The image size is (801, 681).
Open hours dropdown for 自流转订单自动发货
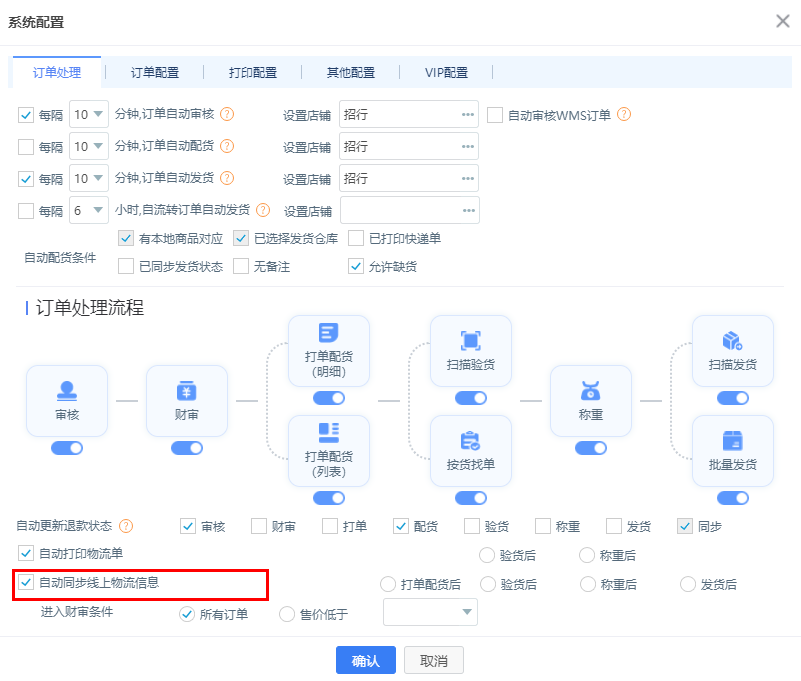(89, 210)
